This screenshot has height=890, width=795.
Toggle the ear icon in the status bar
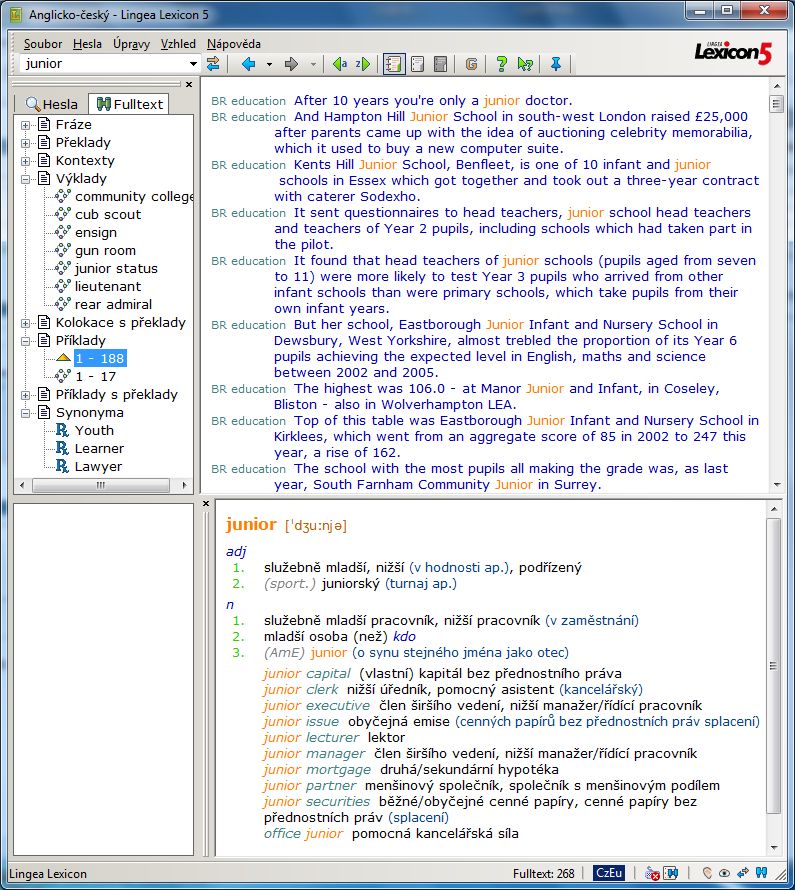(707, 872)
